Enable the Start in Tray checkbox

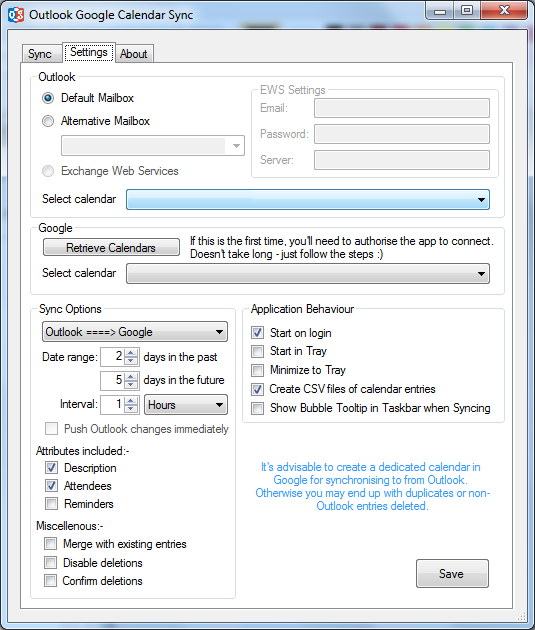[x=257, y=351]
